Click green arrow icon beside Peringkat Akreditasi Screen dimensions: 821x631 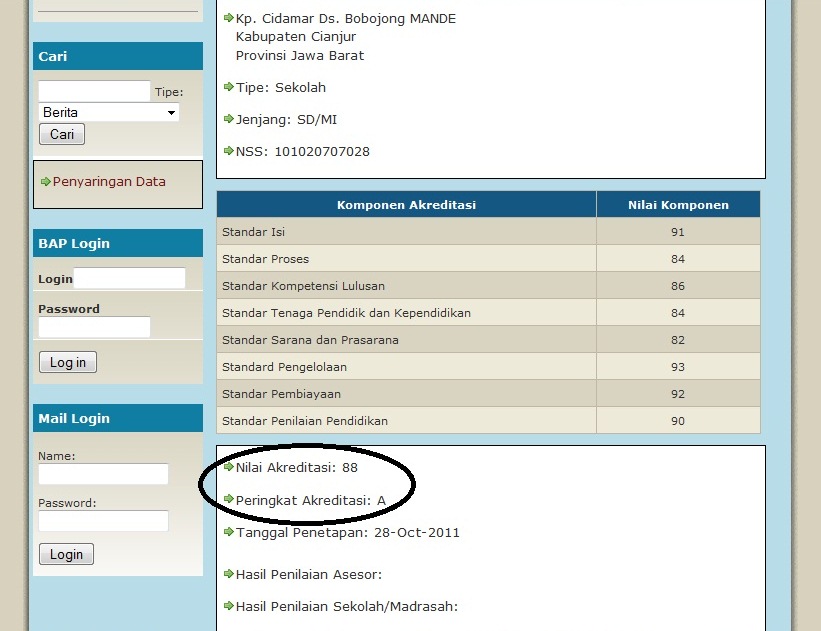tap(228, 499)
